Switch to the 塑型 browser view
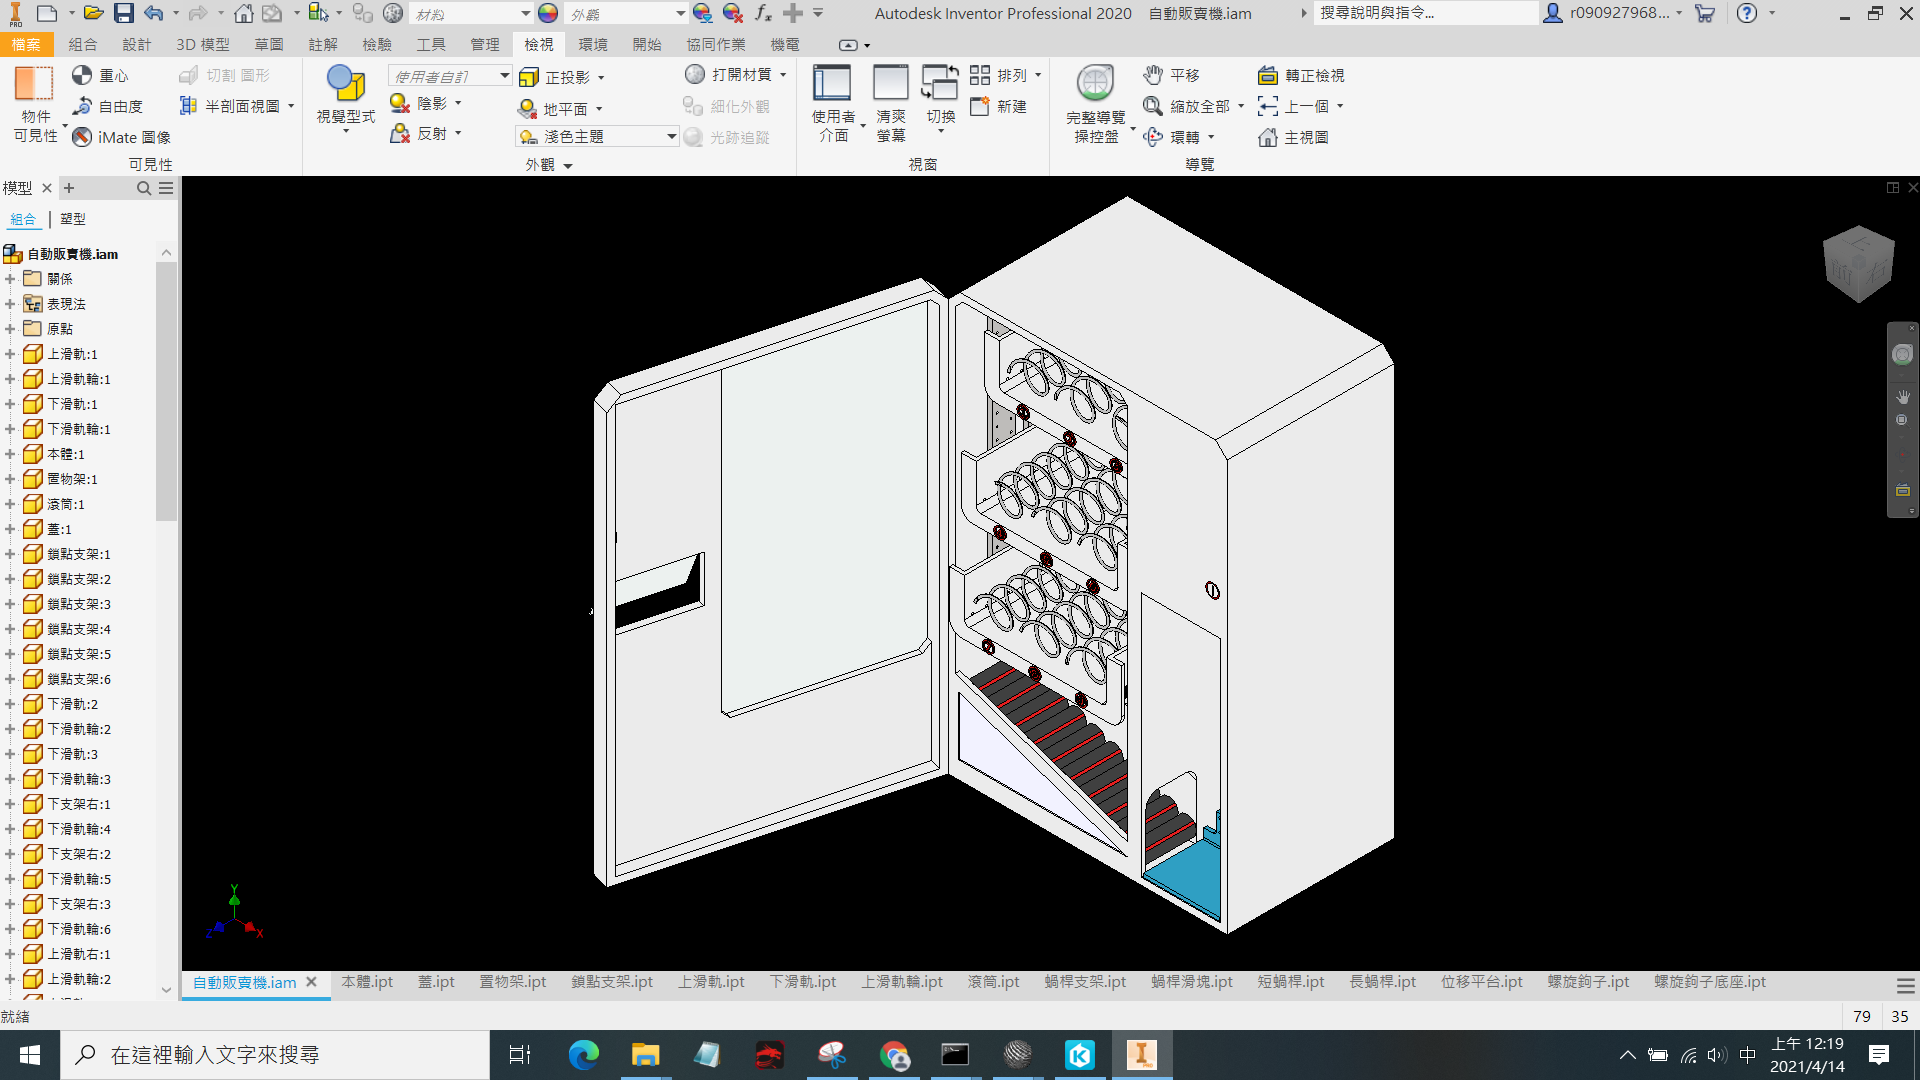This screenshot has width=1920, height=1080. tap(73, 219)
